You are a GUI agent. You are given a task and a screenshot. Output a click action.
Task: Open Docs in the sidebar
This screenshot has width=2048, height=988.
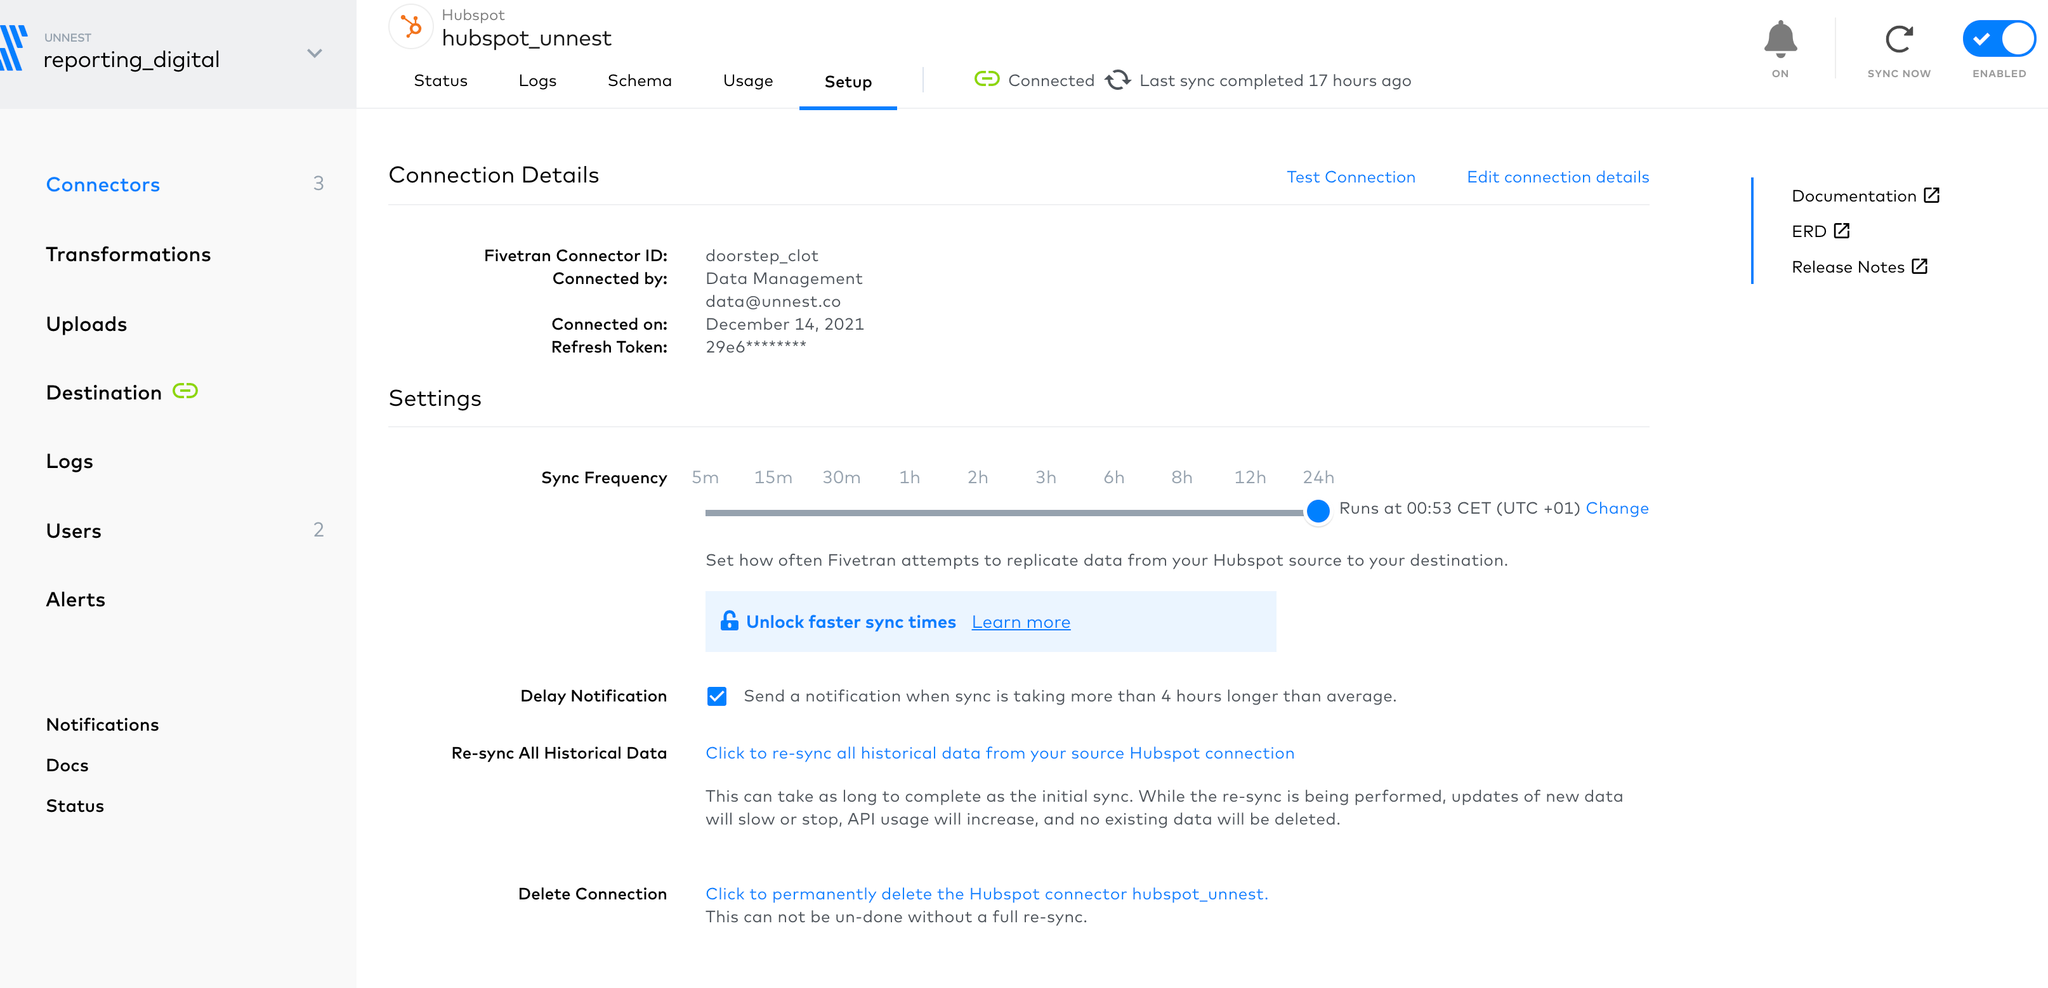(x=67, y=765)
